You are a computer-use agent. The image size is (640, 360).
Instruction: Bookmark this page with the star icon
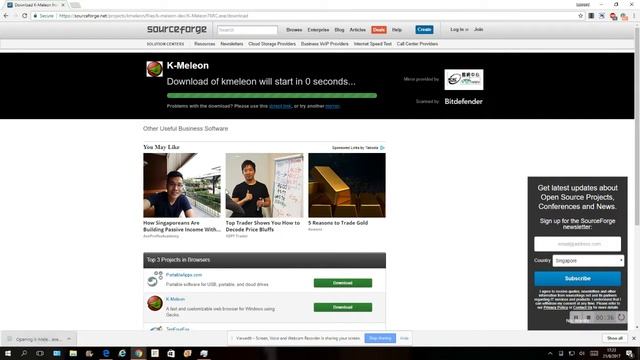point(580,16)
